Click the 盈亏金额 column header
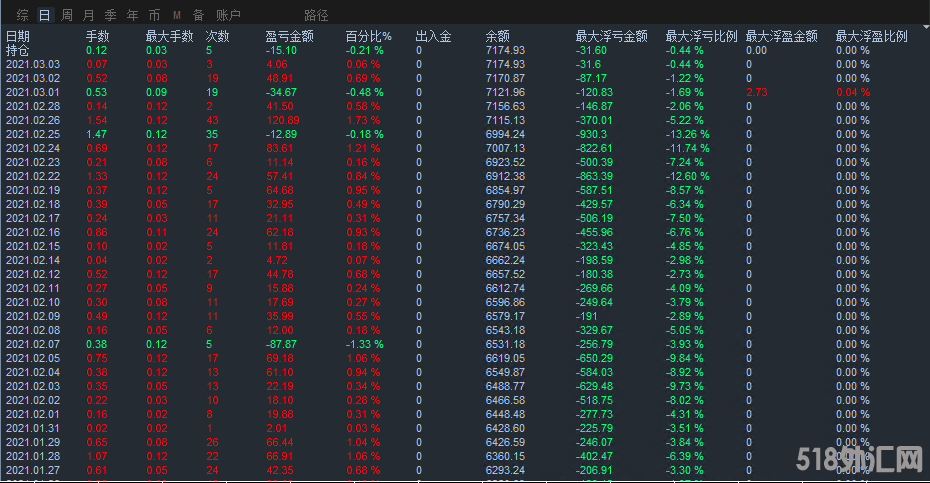This screenshot has width=930, height=483. tap(289, 36)
